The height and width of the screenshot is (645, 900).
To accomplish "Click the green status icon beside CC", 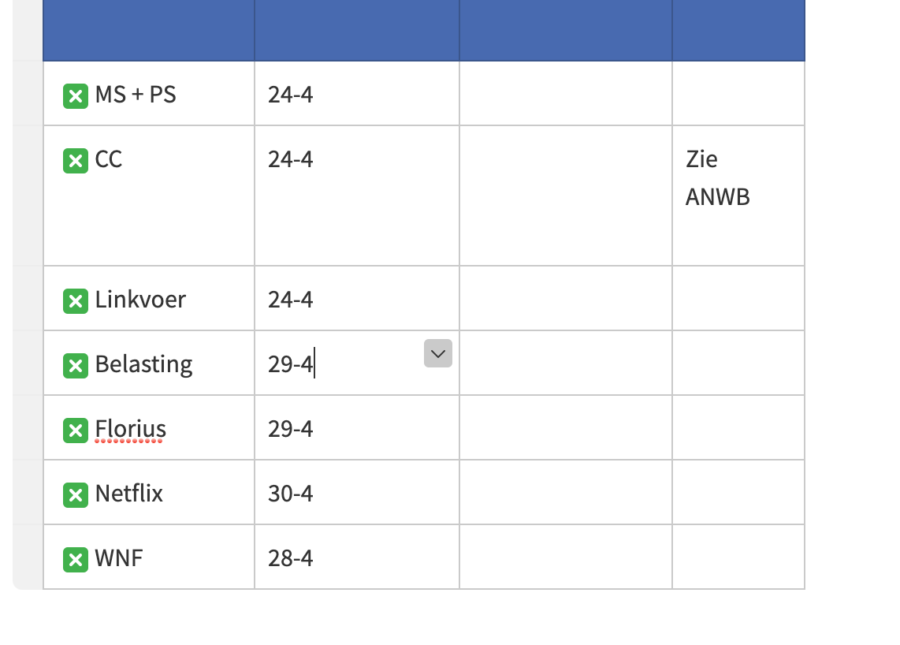I will pos(76,160).
